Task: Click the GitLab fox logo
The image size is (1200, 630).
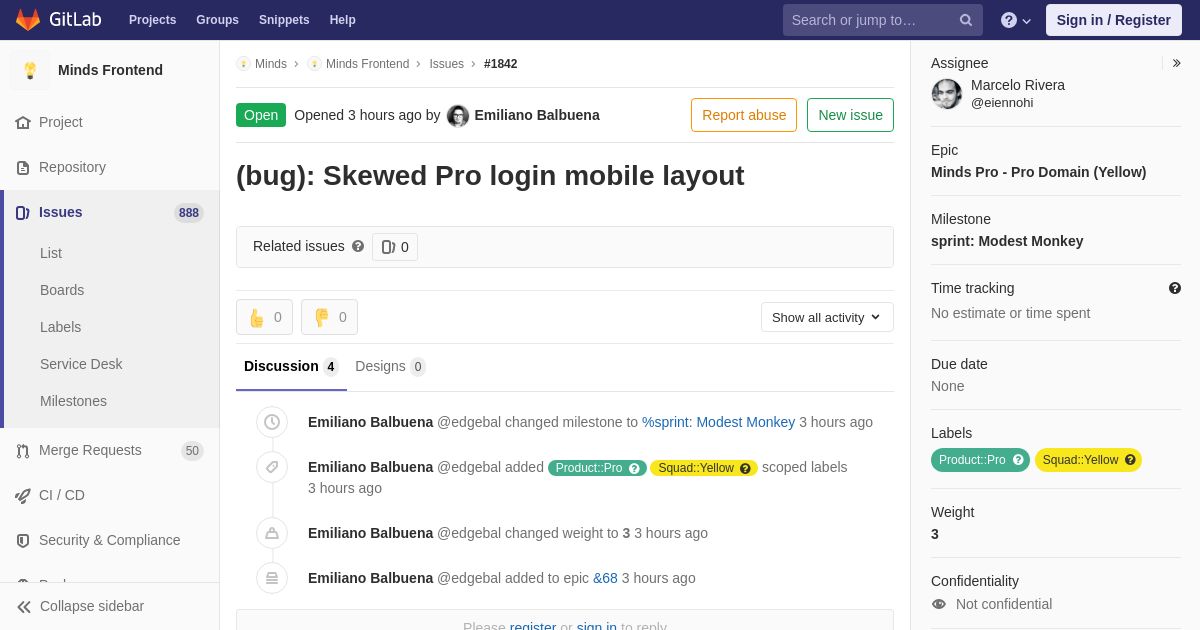Action: point(28,20)
